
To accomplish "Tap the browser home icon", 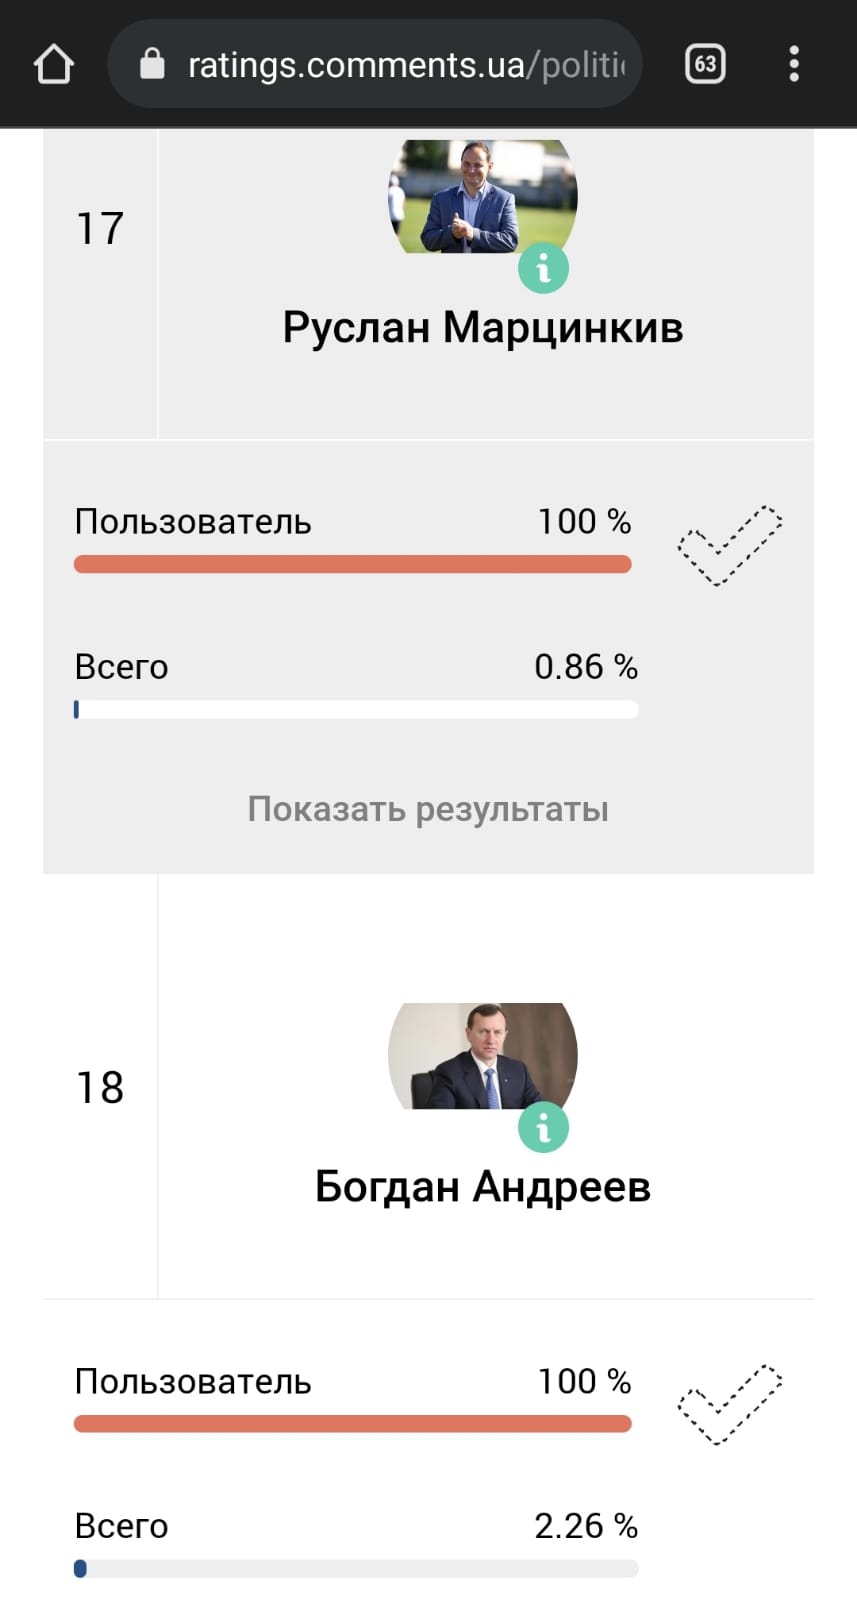I will 54,65.
